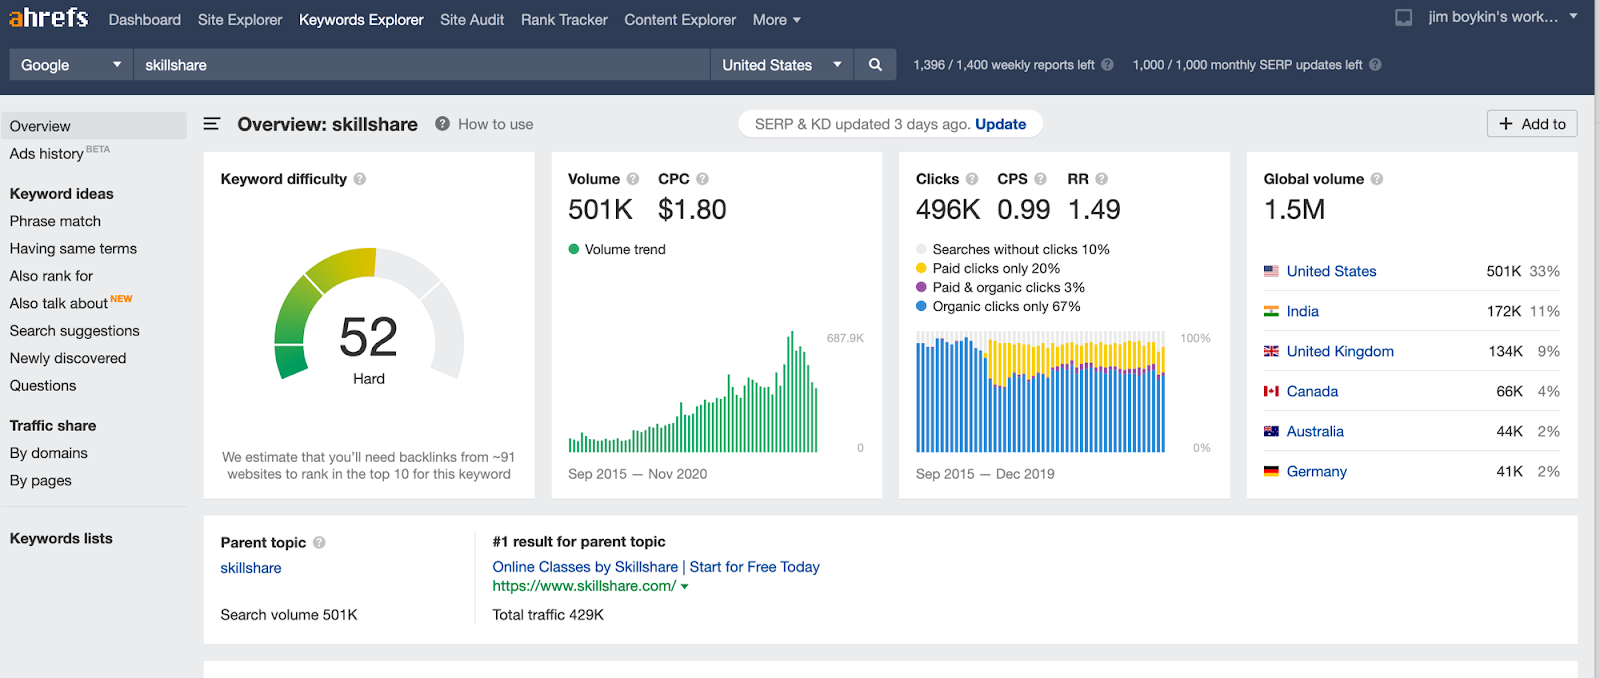The height and width of the screenshot is (678, 1600).
Task: Click help icon next to Parent topic
Action: 319,542
